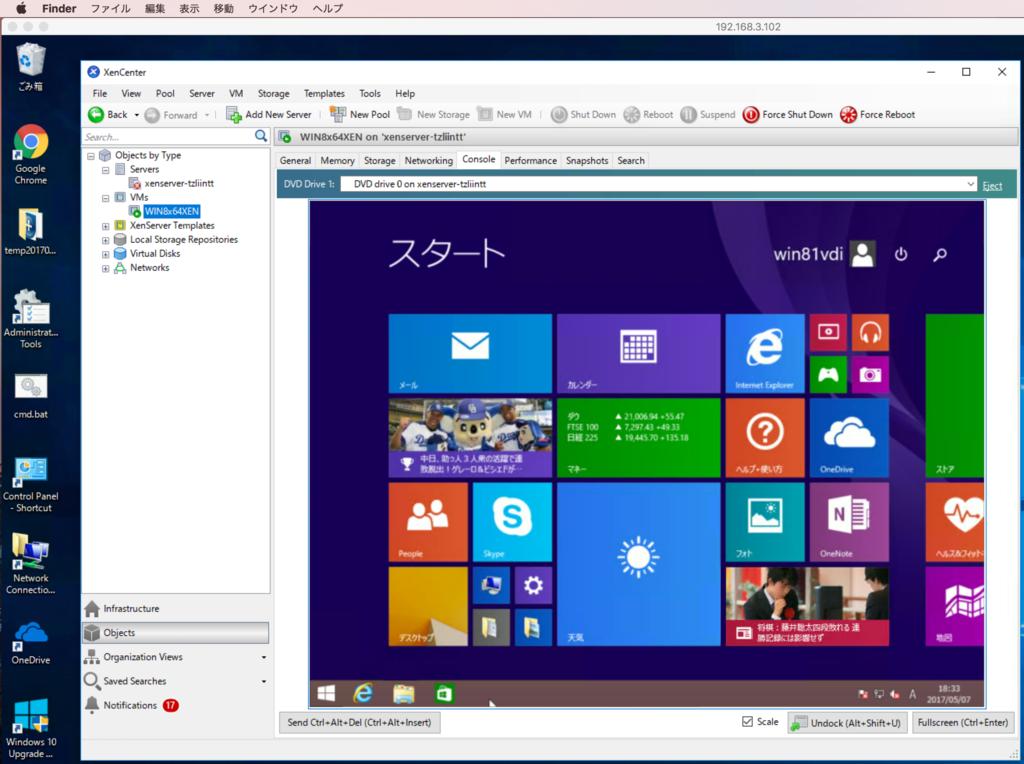Open the VM menu

coord(236,93)
